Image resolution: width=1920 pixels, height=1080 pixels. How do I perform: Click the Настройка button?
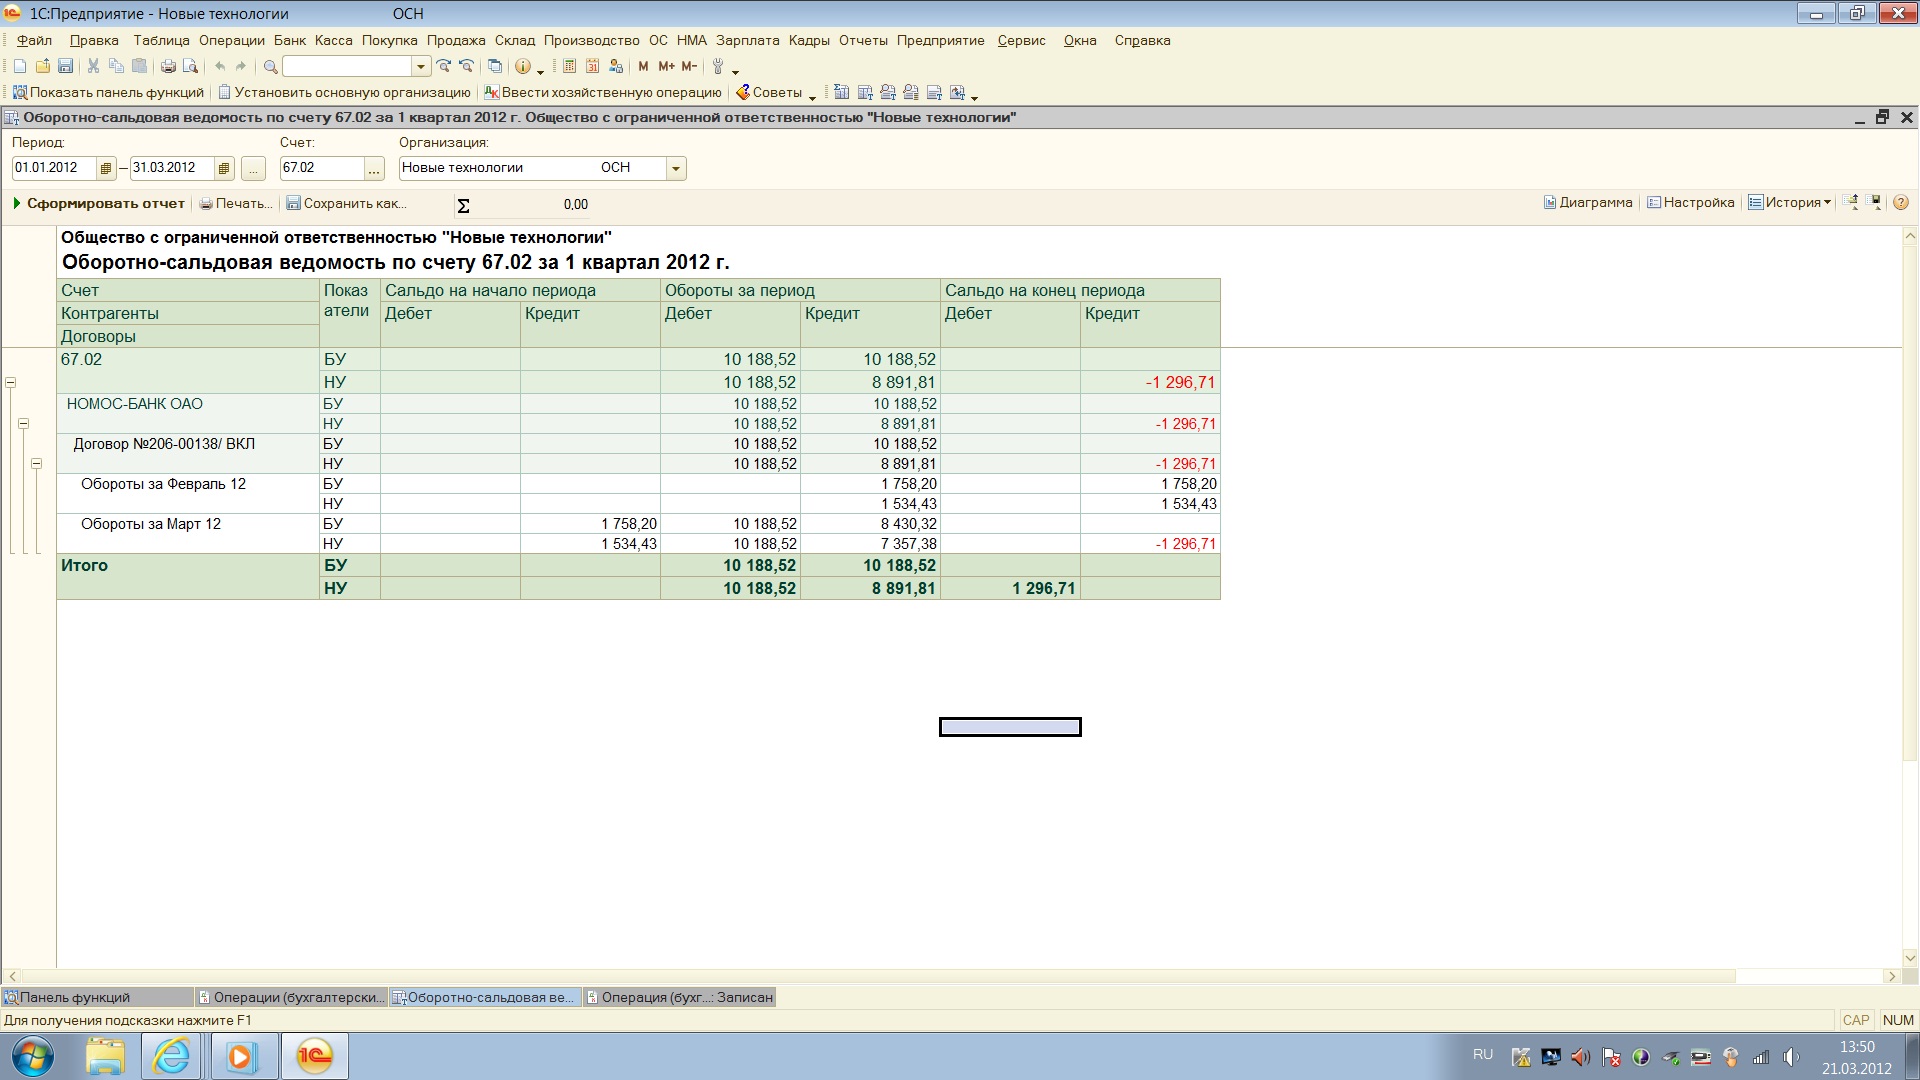point(1690,202)
